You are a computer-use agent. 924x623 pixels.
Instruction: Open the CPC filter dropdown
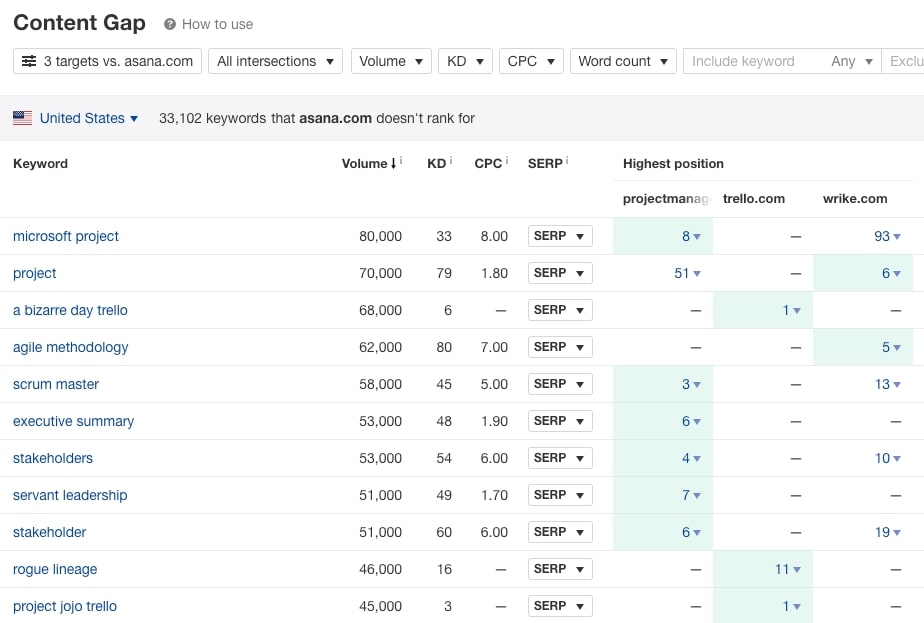[531, 61]
